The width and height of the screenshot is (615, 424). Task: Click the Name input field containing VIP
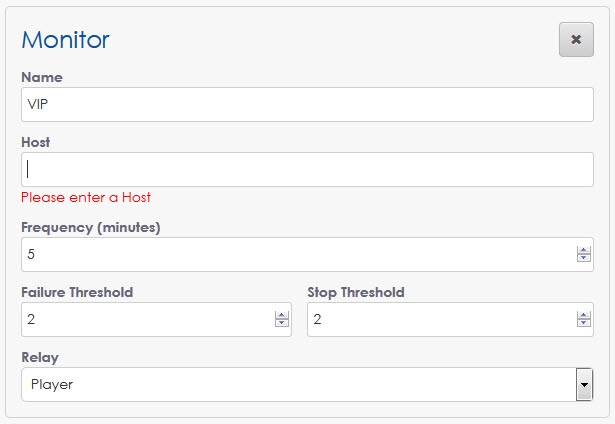[300, 104]
